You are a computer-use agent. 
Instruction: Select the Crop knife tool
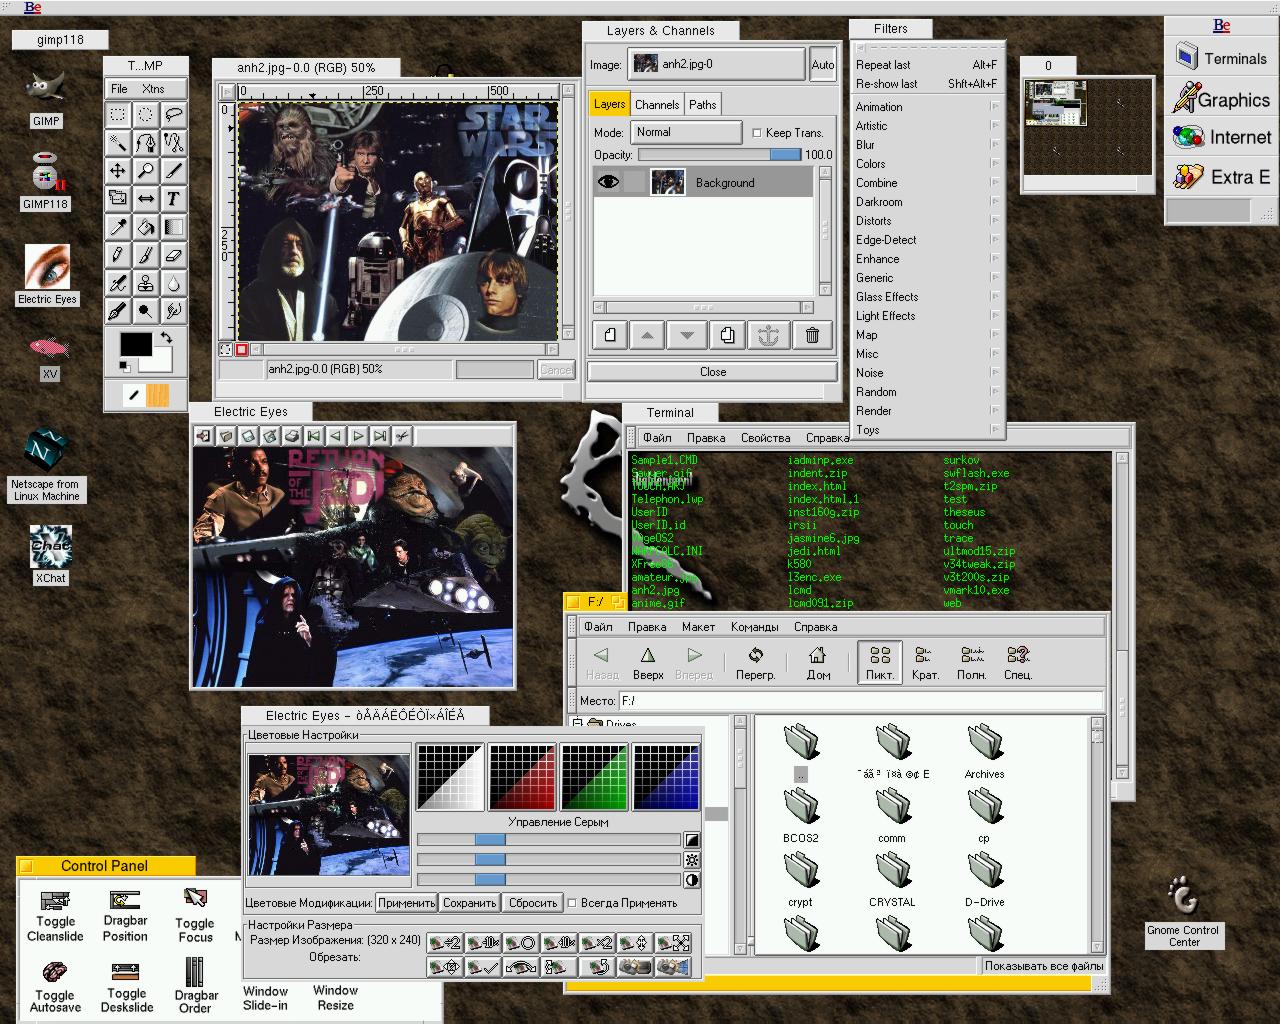pyautogui.click(x=174, y=171)
